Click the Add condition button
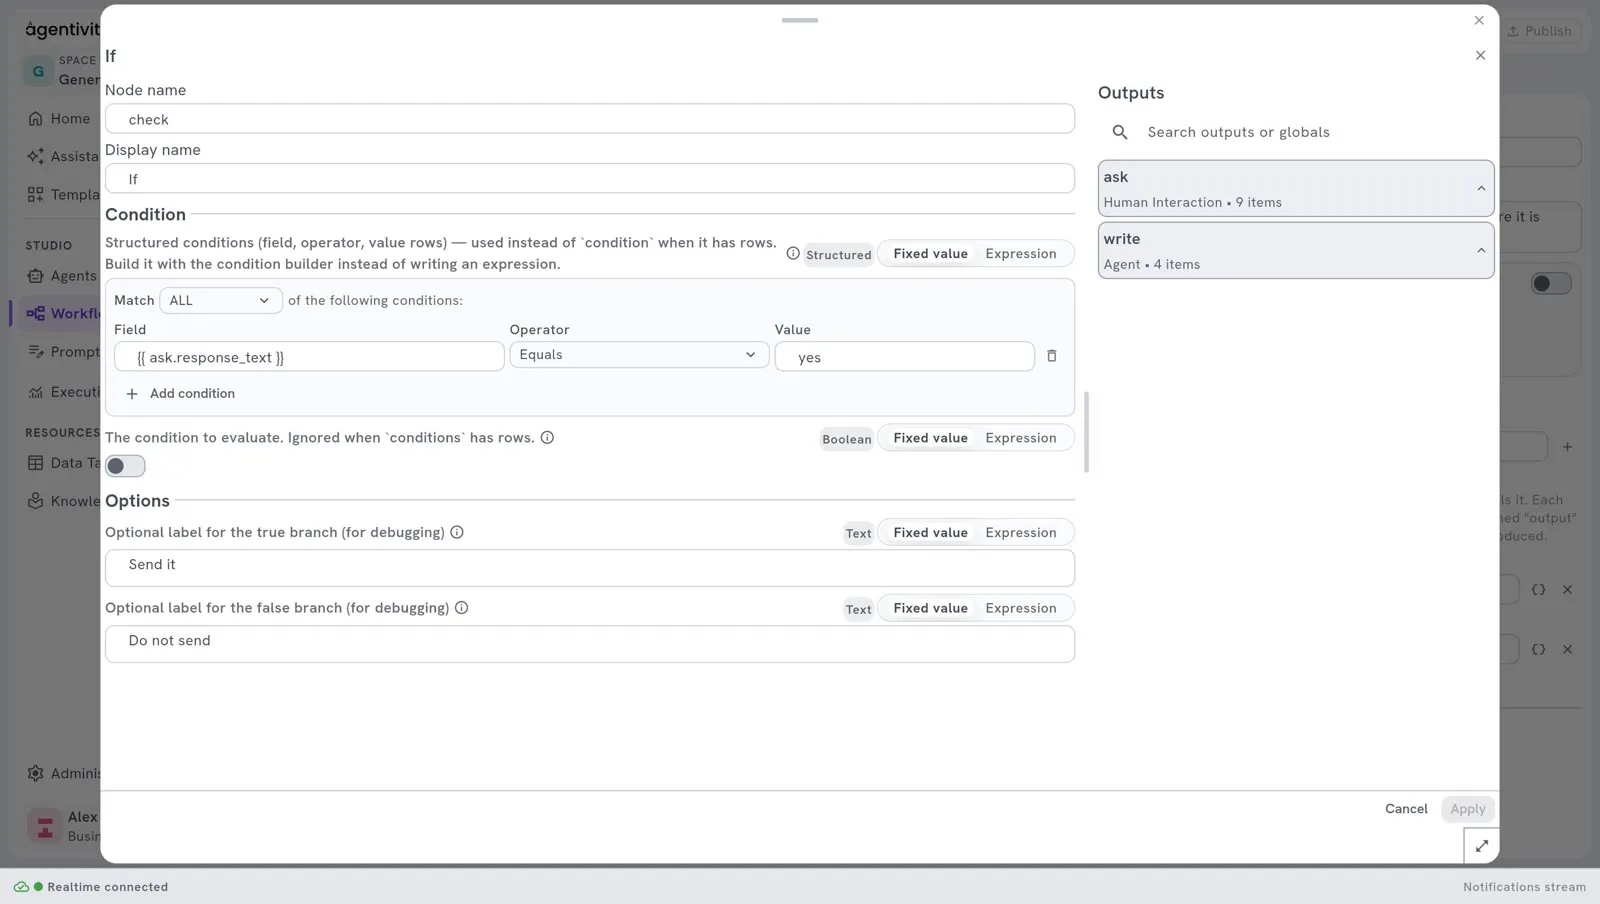This screenshot has height=904, width=1600. [x=180, y=394]
